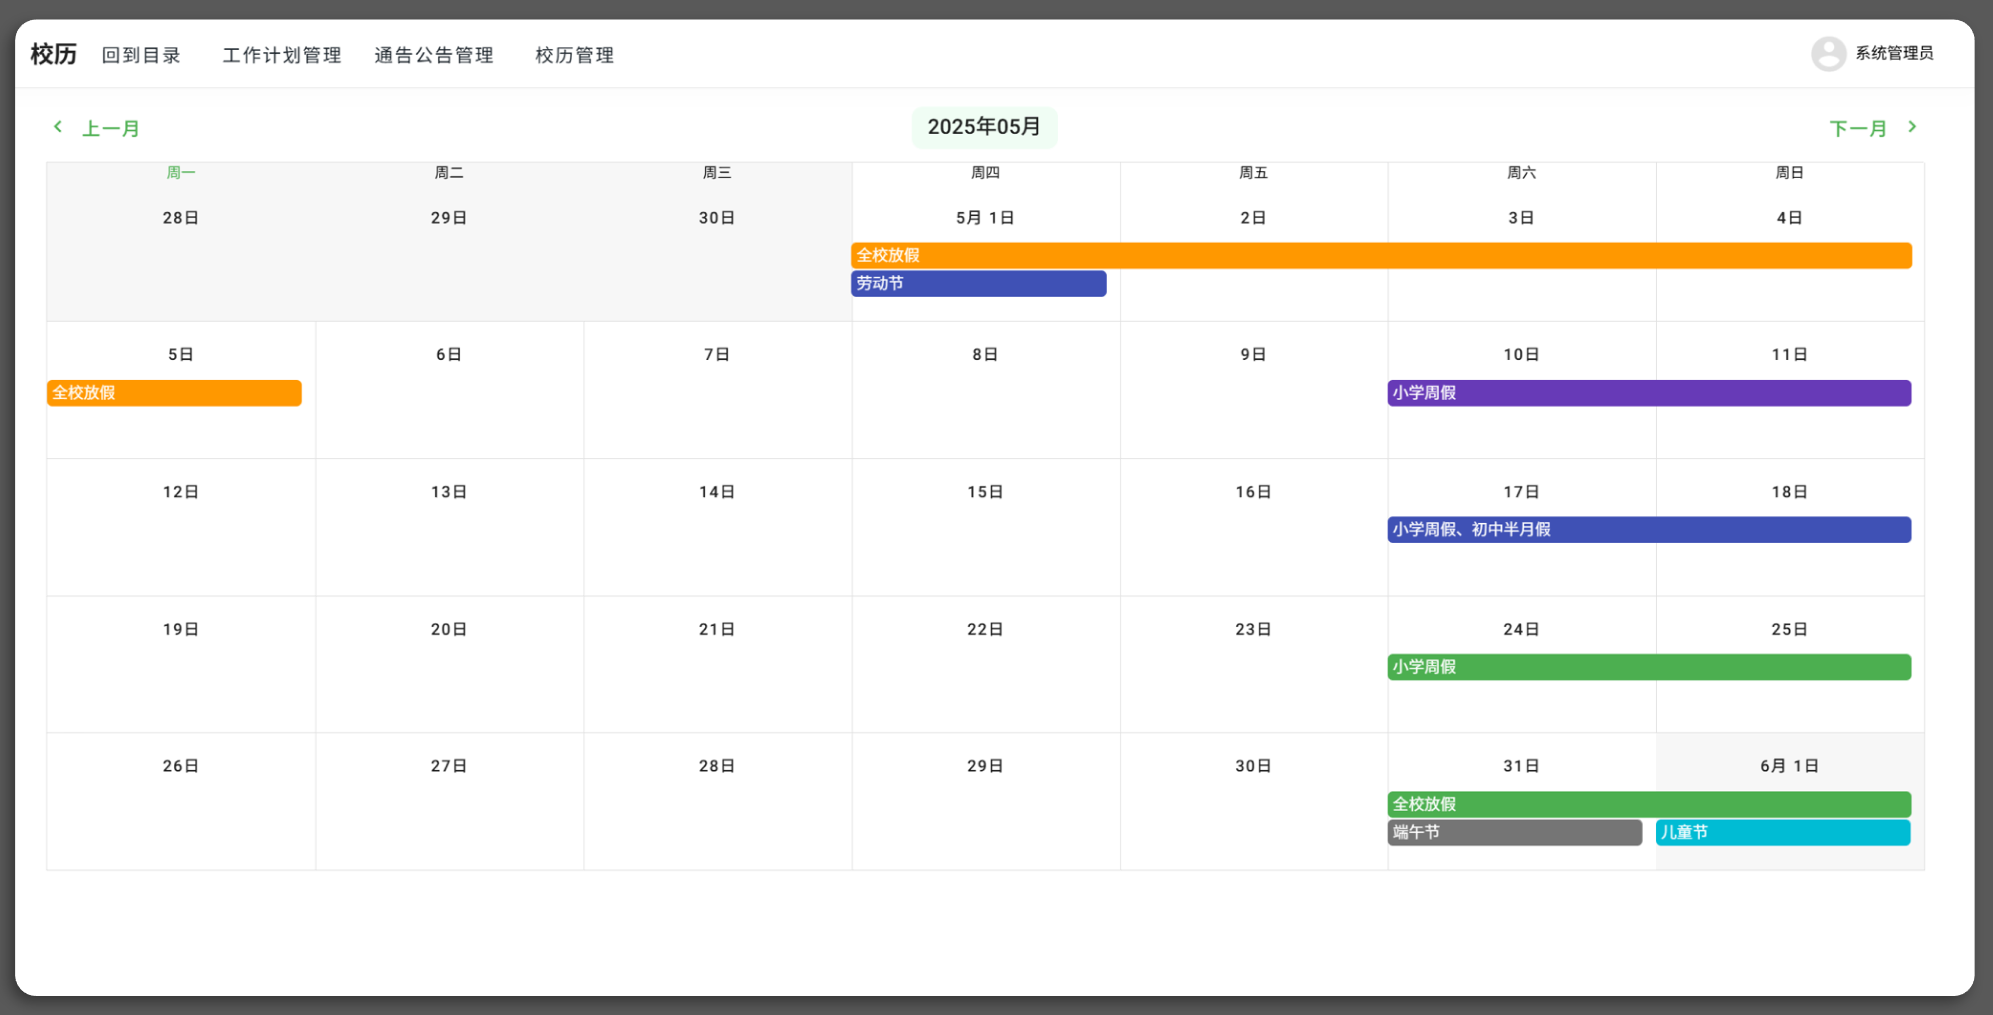Click the 上一月 link

(x=111, y=129)
